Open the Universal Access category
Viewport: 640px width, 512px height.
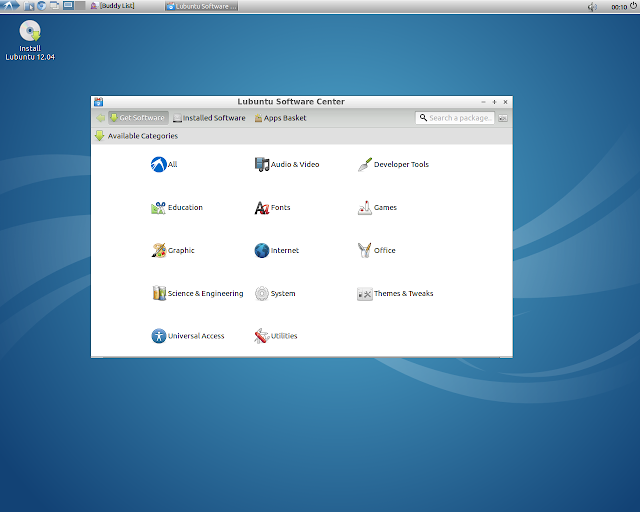click(x=188, y=336)
